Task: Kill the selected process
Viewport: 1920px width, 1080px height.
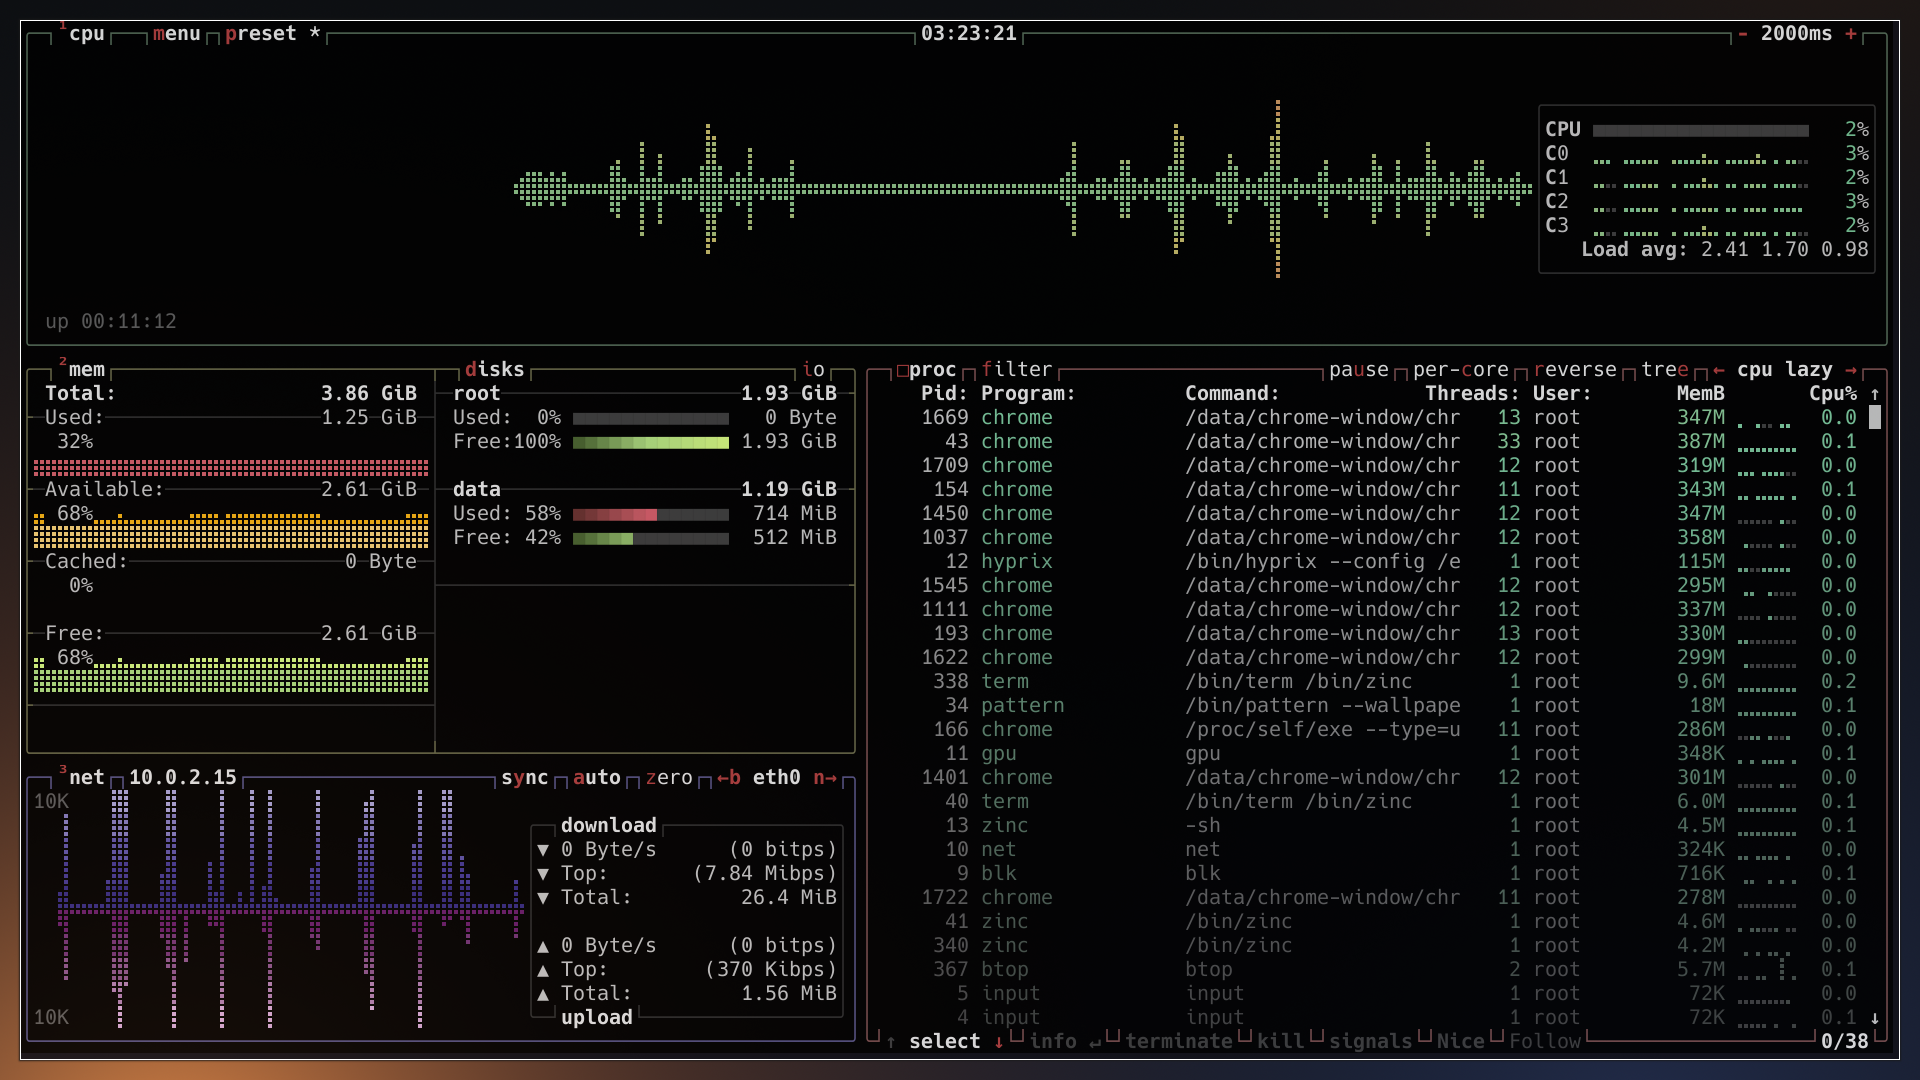Action: click(x=1281, y=1041)
